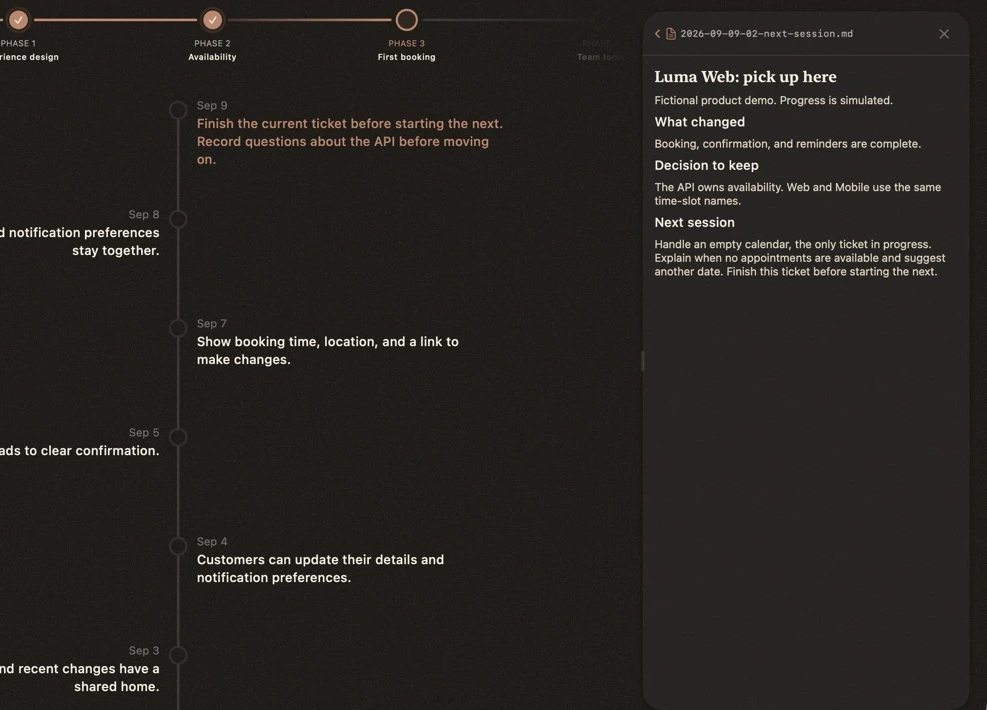987x710 pixels.
Task: Click the 'Next session' heading
Action: coord(694,223)
